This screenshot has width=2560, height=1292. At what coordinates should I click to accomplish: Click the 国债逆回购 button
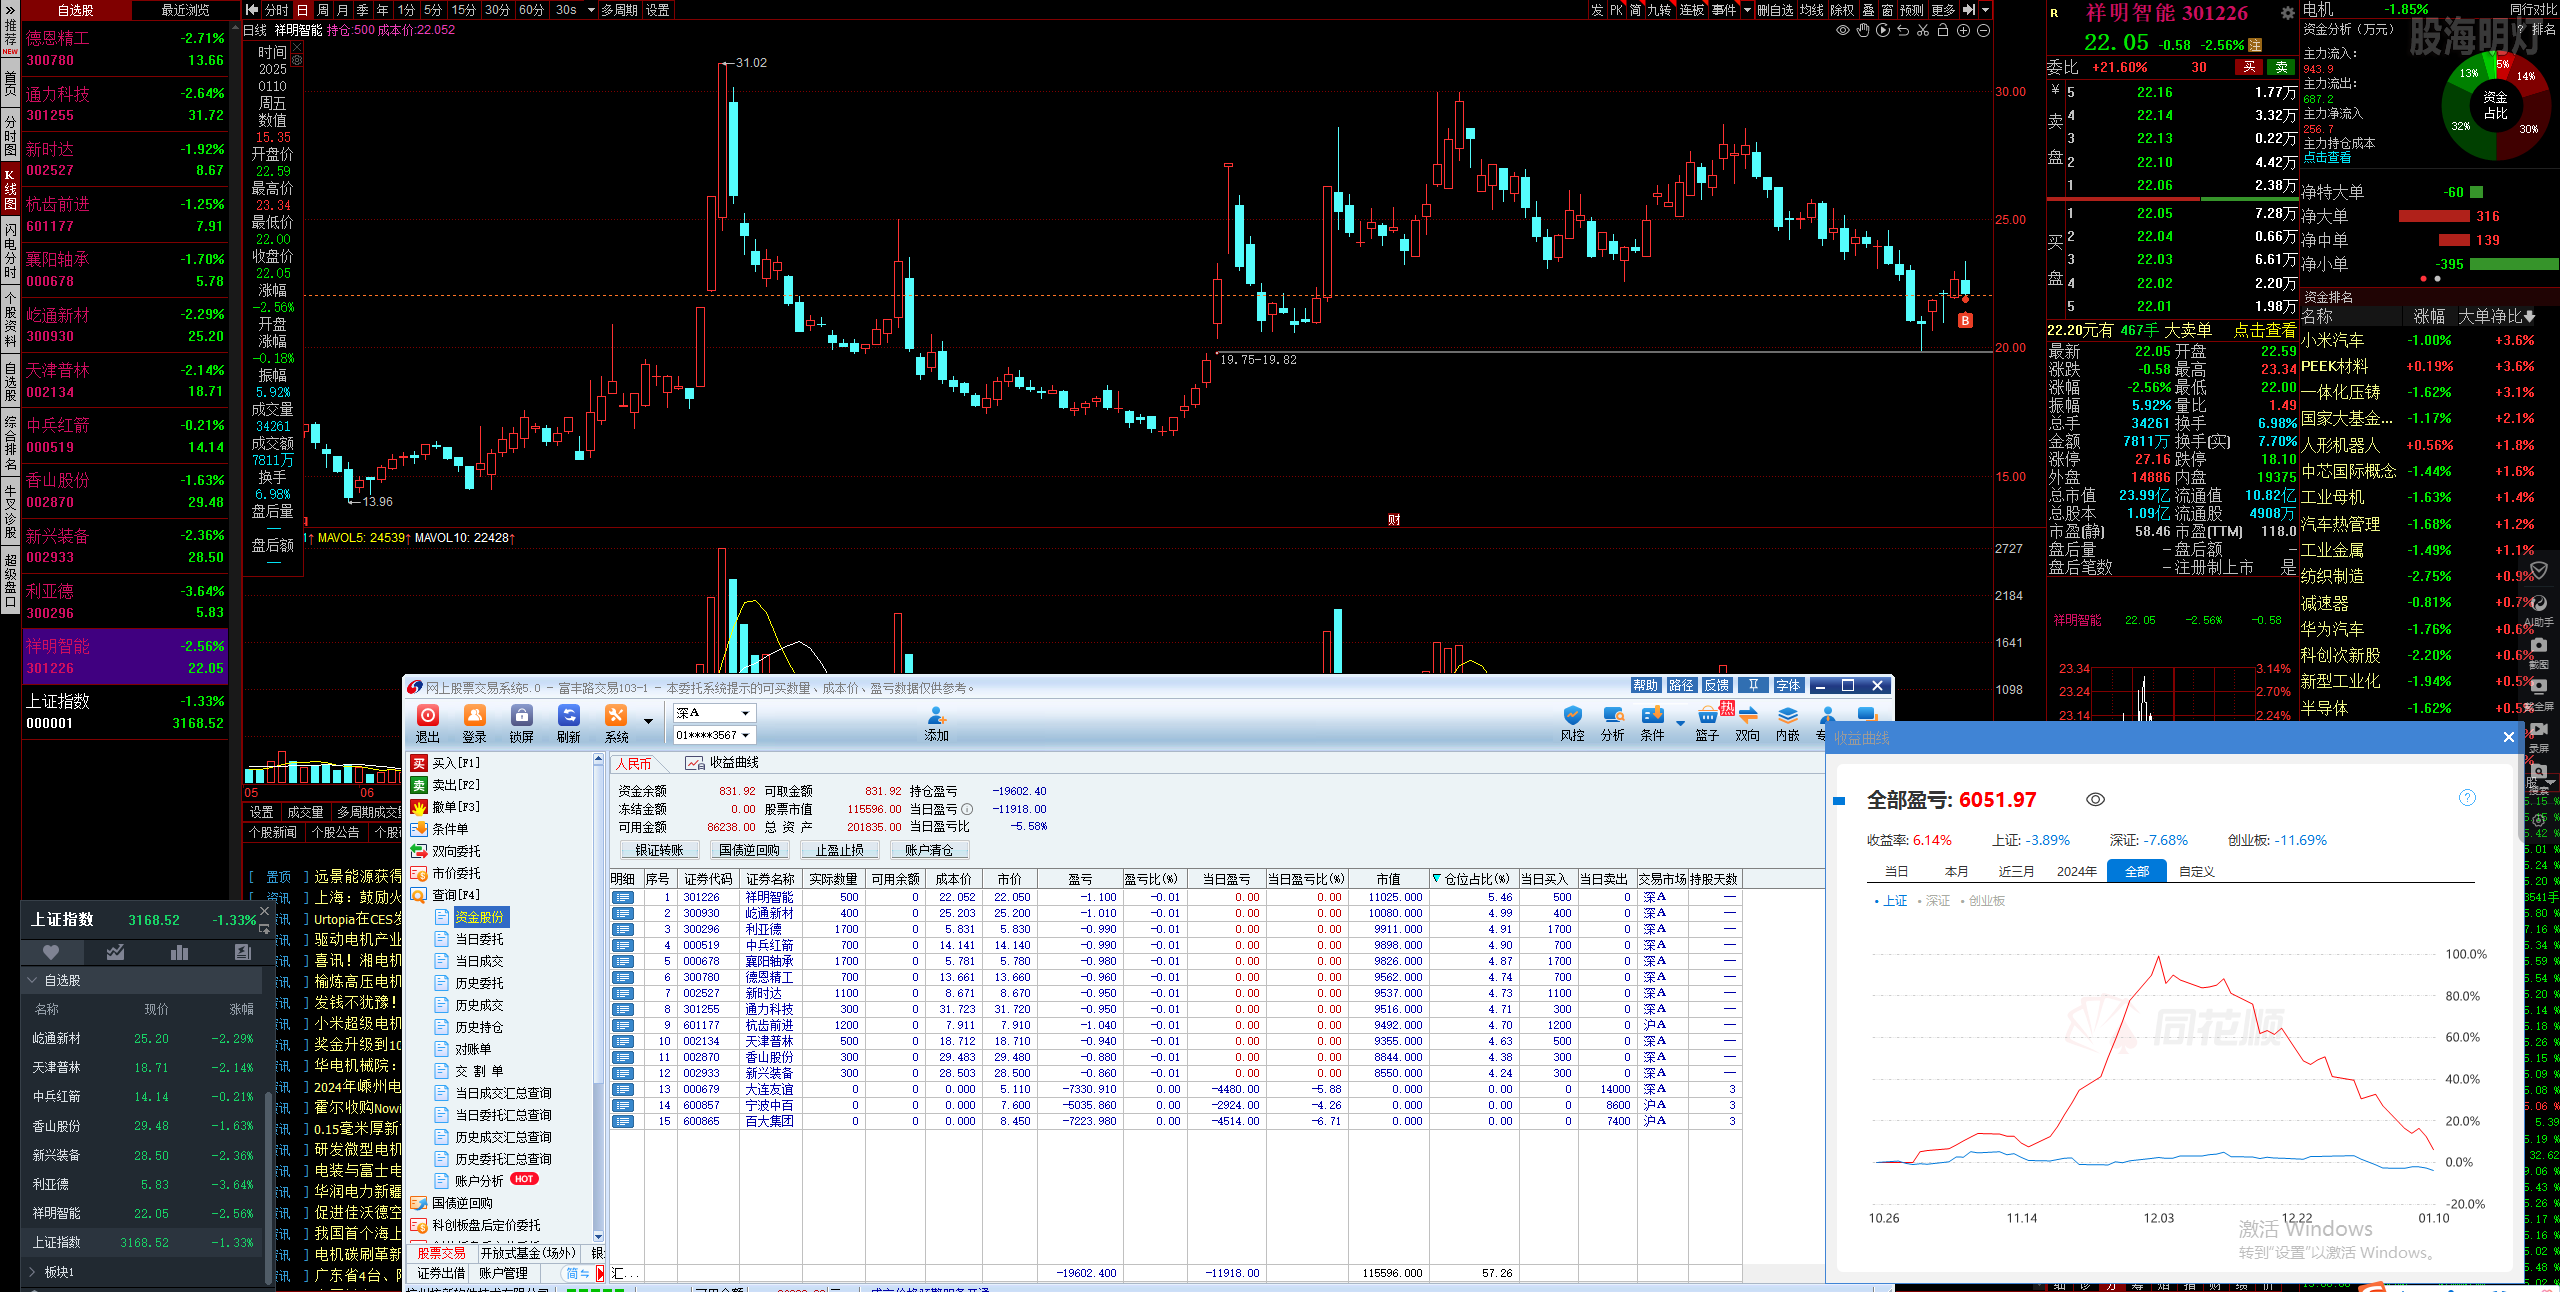click(x=749, y=850)
